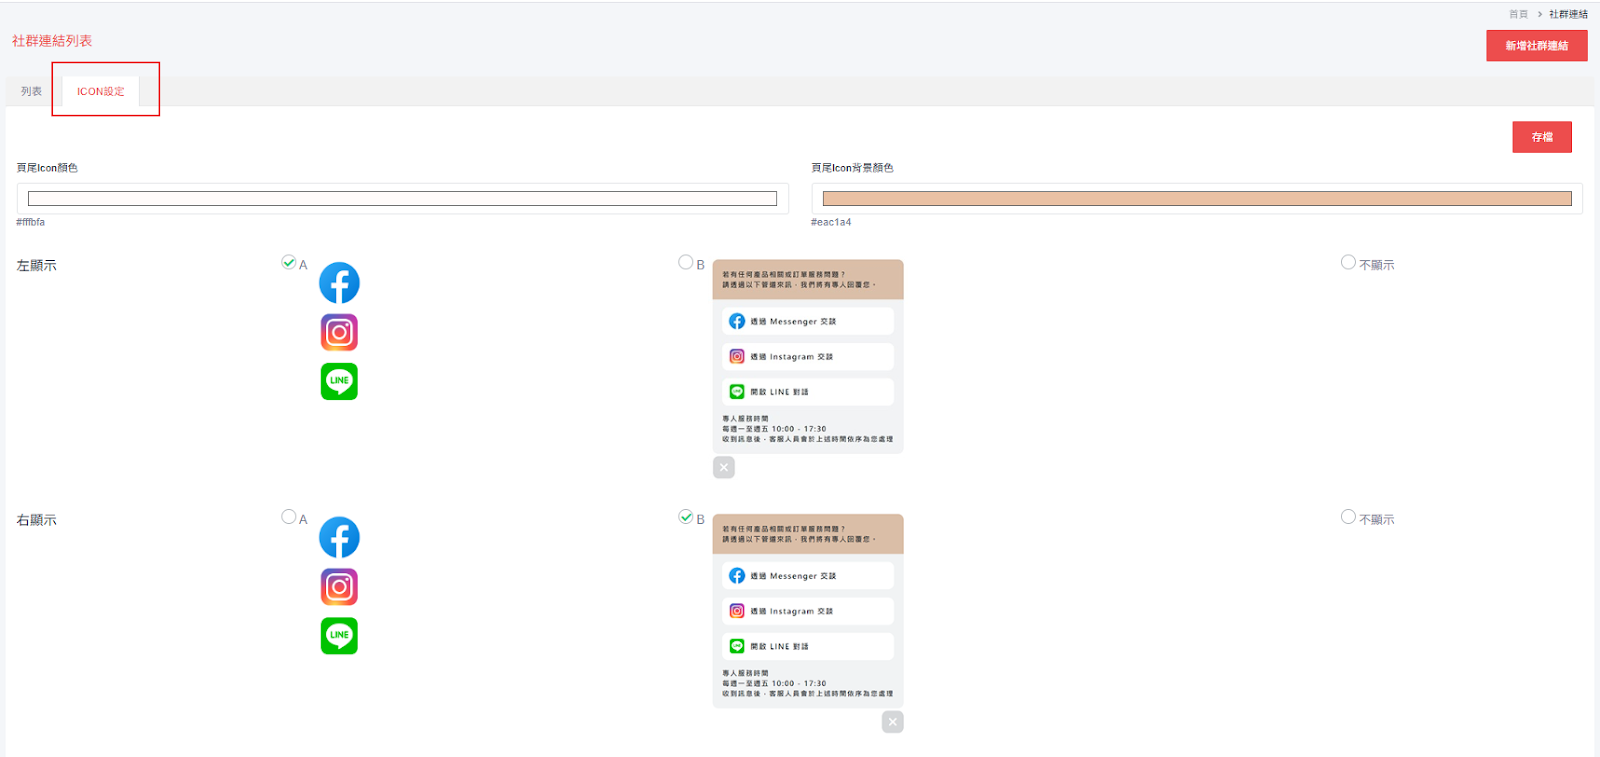Click the 透過 Instagram 交談 row in the 右顯示 card
The height and width of the screenshot is (757, 1600).
tap(808, 611)
